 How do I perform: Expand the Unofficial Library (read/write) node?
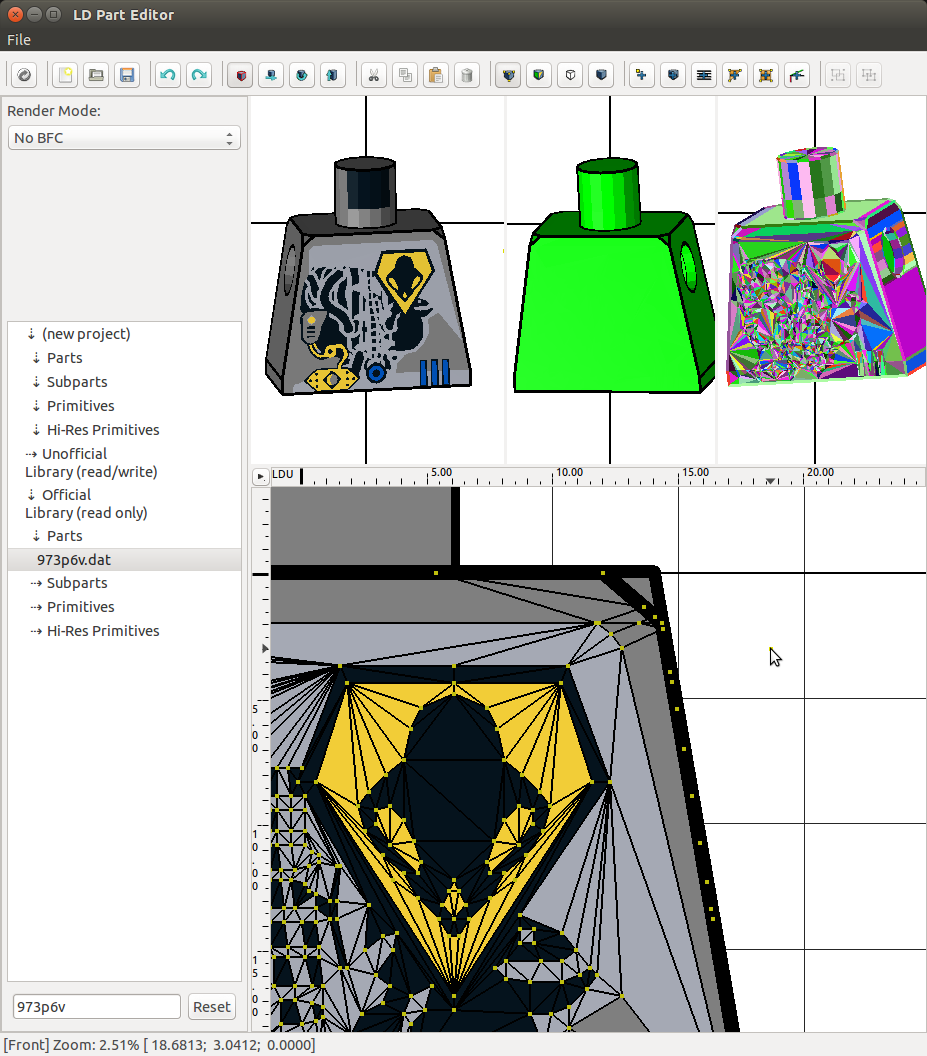tap(31, 454)
